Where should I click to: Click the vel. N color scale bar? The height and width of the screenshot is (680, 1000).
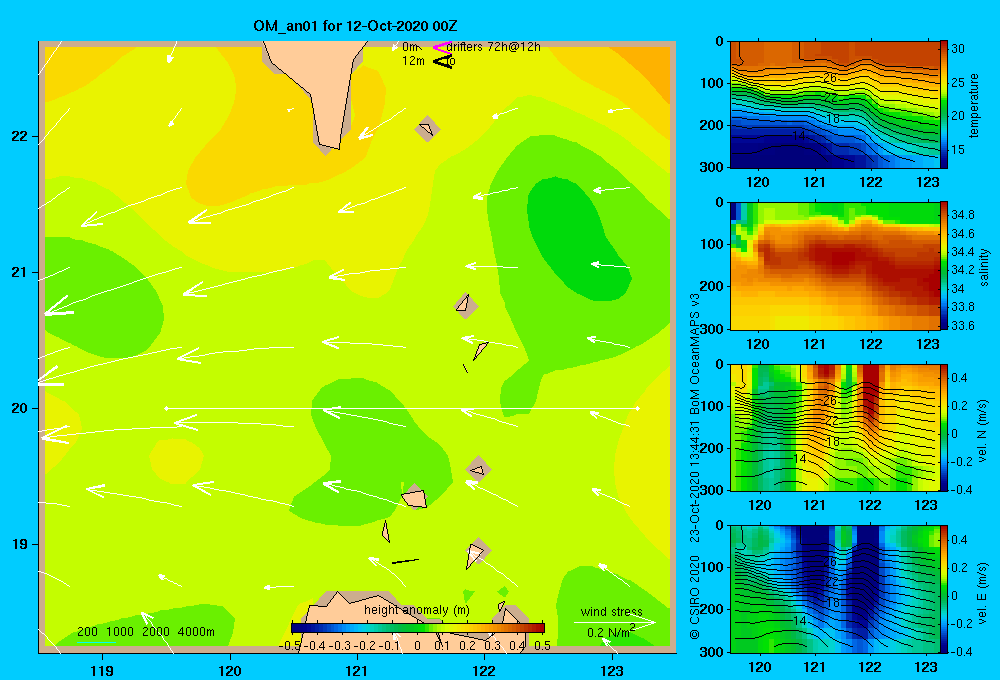tap(944, 427)
